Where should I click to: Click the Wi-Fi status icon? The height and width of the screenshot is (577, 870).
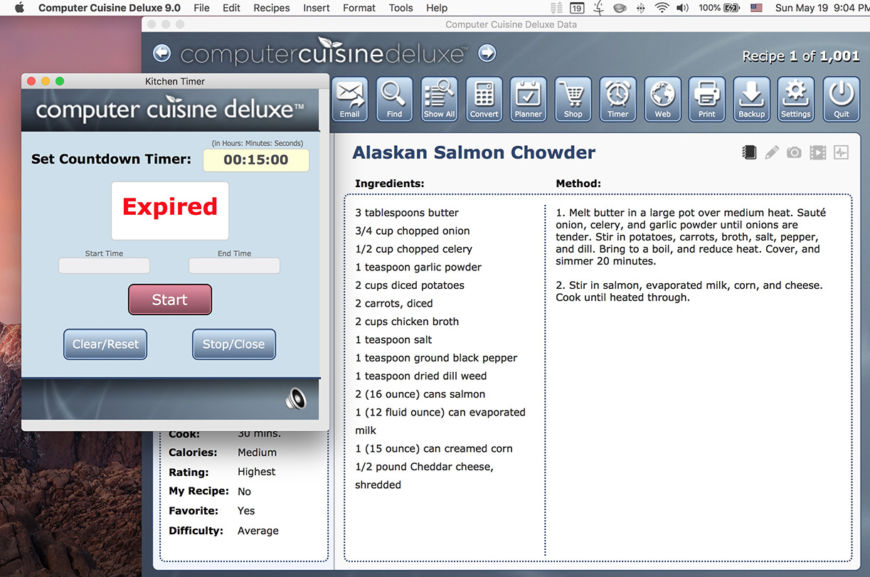tap(661, 8)
